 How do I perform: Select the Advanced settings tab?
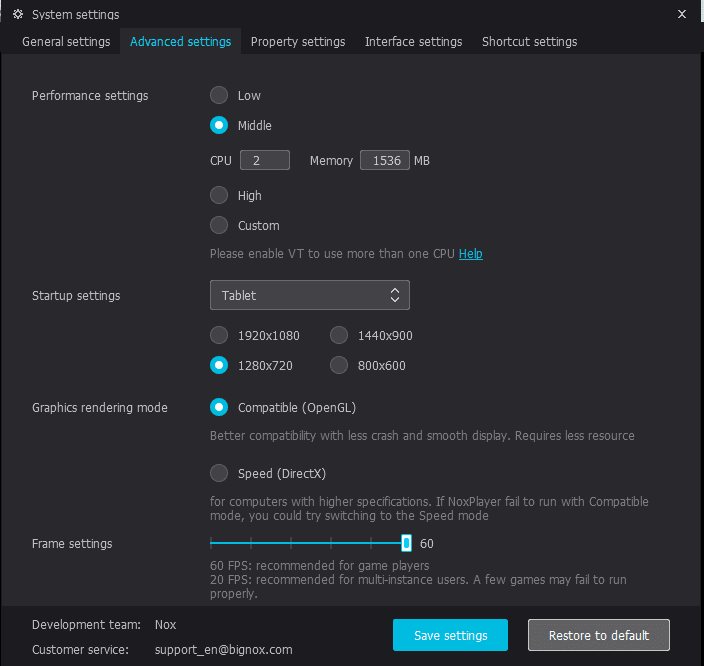180,42
